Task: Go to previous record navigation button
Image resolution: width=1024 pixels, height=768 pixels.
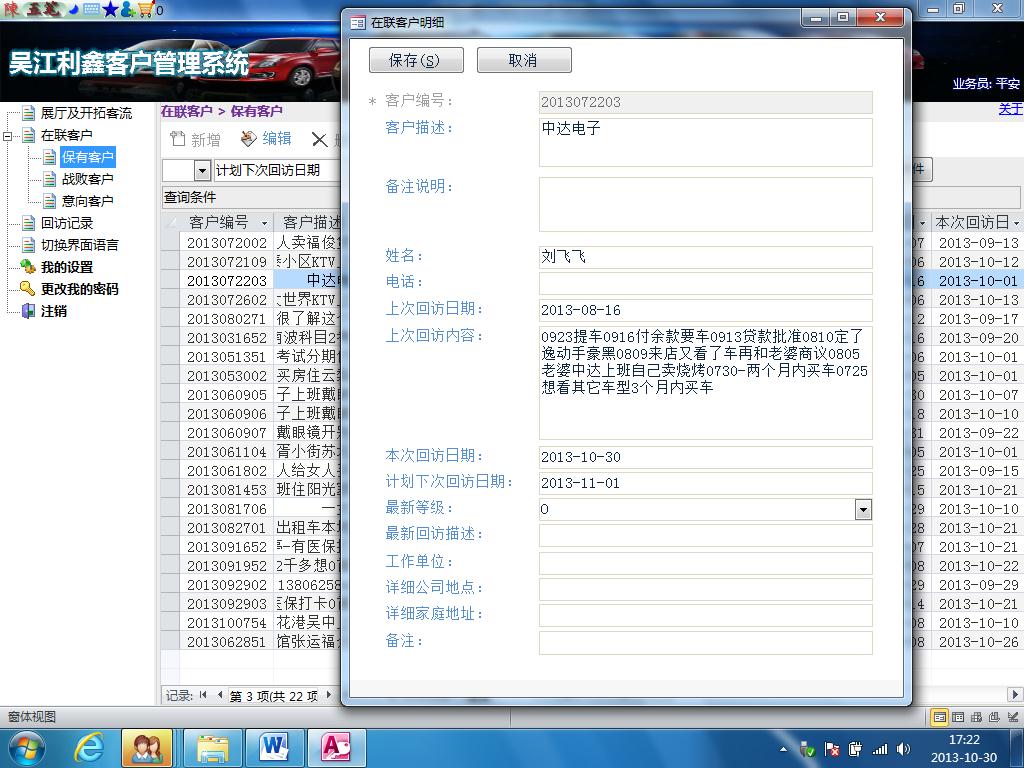Action: (220, 696)
